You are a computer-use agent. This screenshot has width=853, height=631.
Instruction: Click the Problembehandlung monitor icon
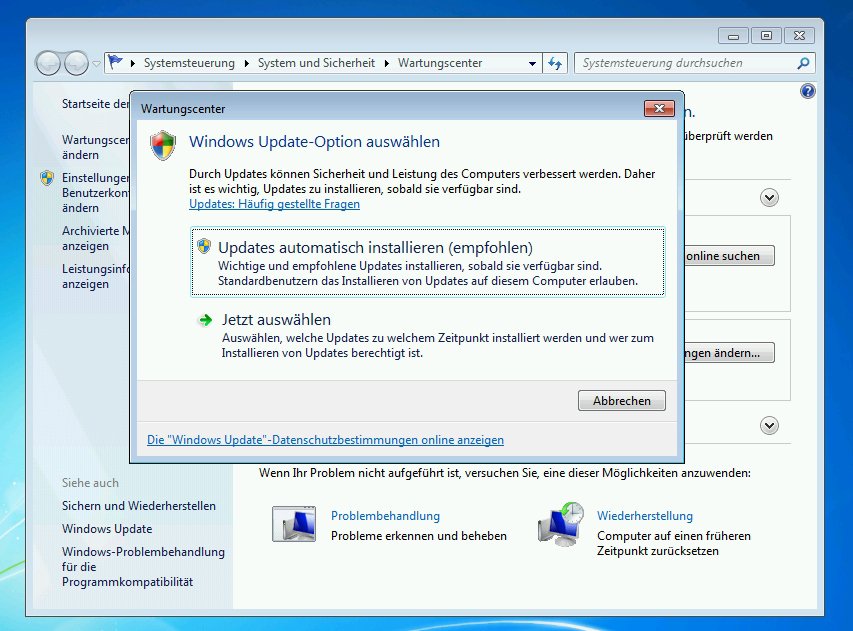pyautogui.click(x=296, y=523)
